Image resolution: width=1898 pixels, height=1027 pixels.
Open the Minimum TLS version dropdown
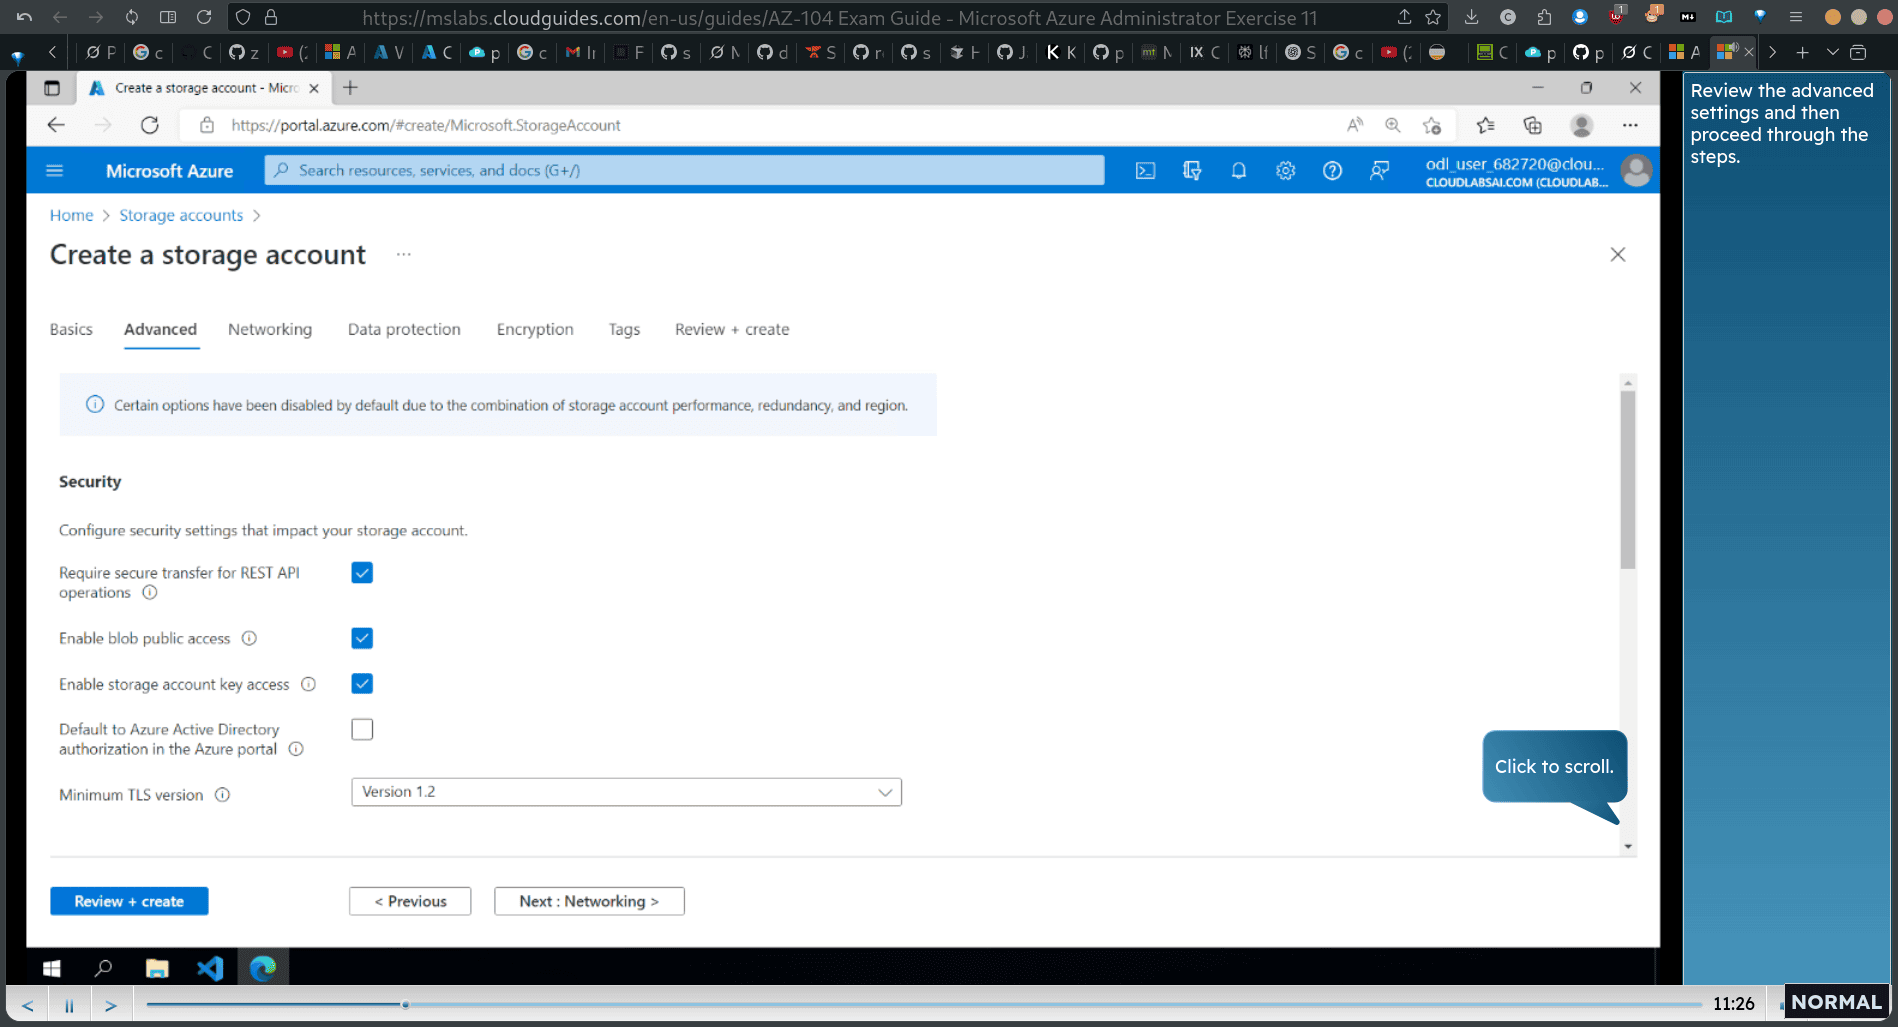[x=626, y=792]
